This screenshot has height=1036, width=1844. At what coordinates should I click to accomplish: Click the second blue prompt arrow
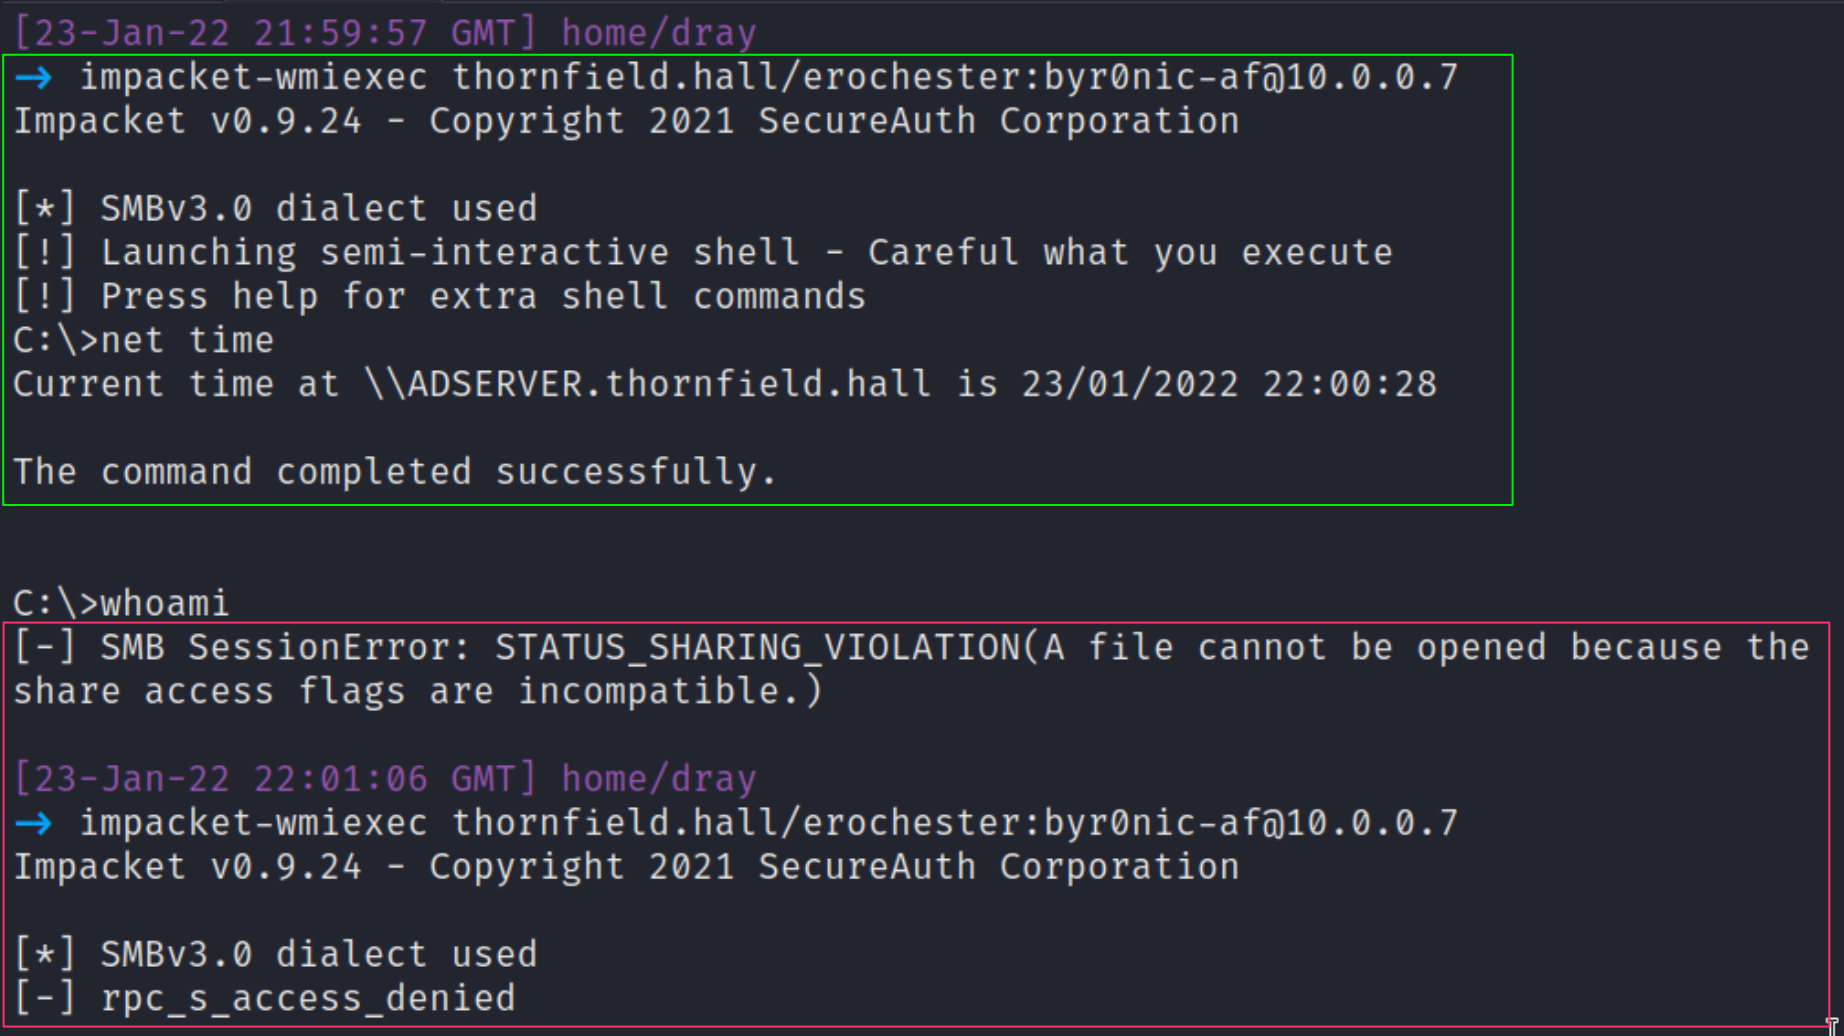pos(34,824)
